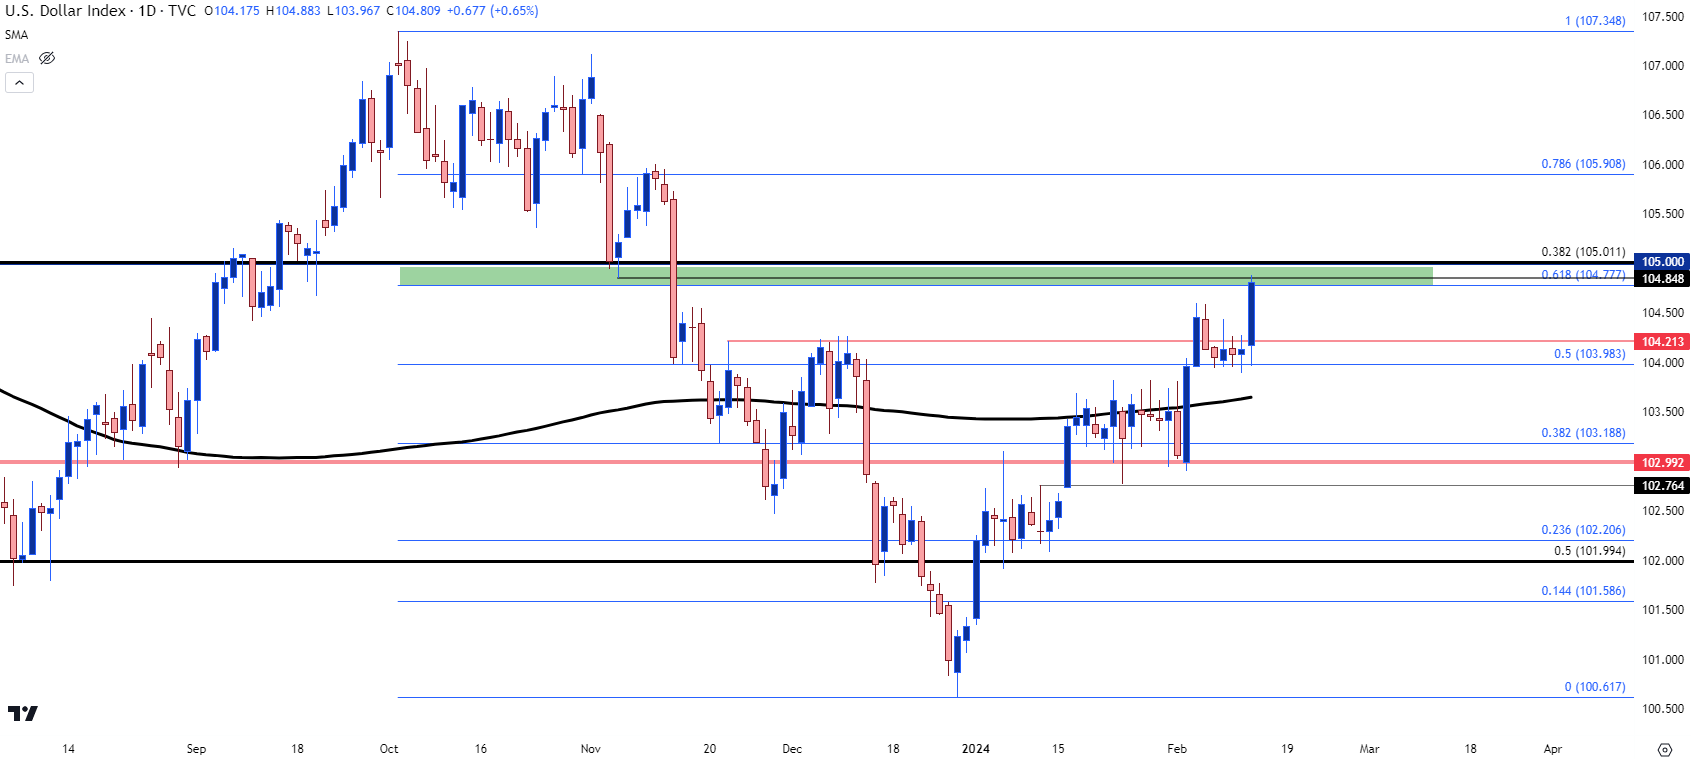Select the 0.618 (104.777) Fibonacci label
The image size is (1691, 759).
(x=1583, y=275)
